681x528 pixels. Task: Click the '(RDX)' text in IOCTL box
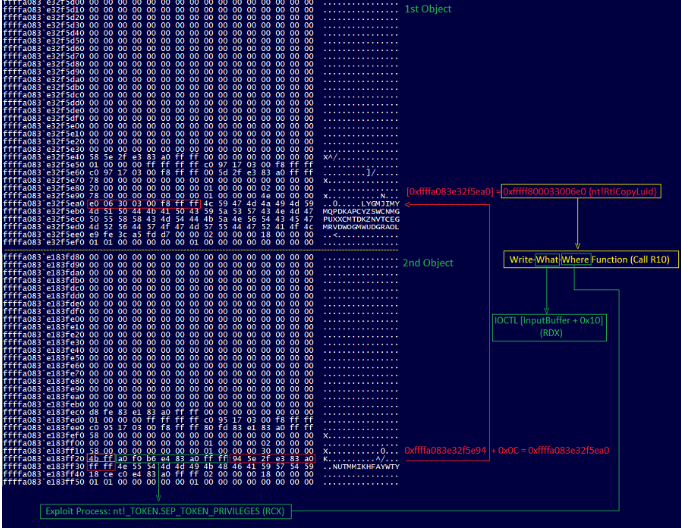pyautogui.click(x=545, y=332)
